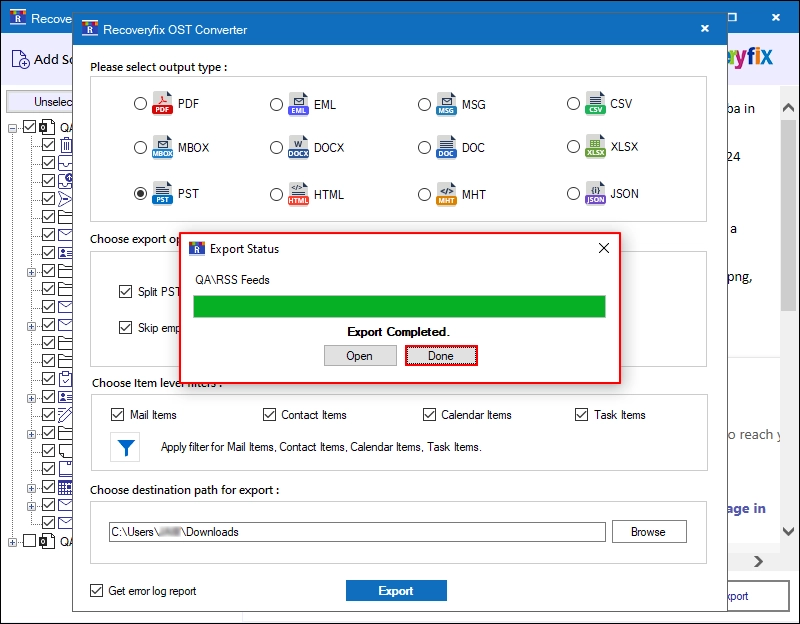Open the item filter funnel icon
The image size is (800, 624).
126,447
